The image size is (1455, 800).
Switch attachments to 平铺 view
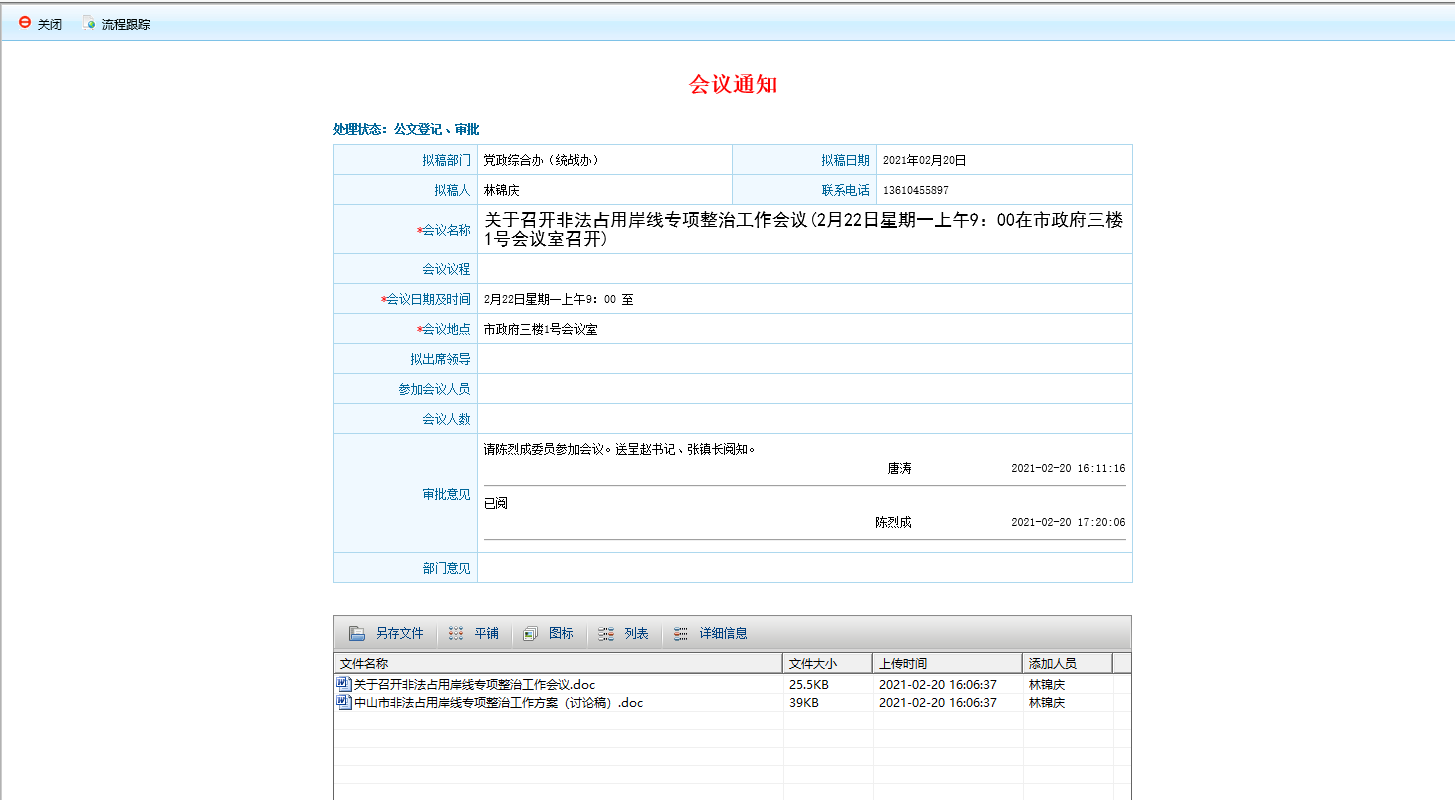click(x=486, y=633)
